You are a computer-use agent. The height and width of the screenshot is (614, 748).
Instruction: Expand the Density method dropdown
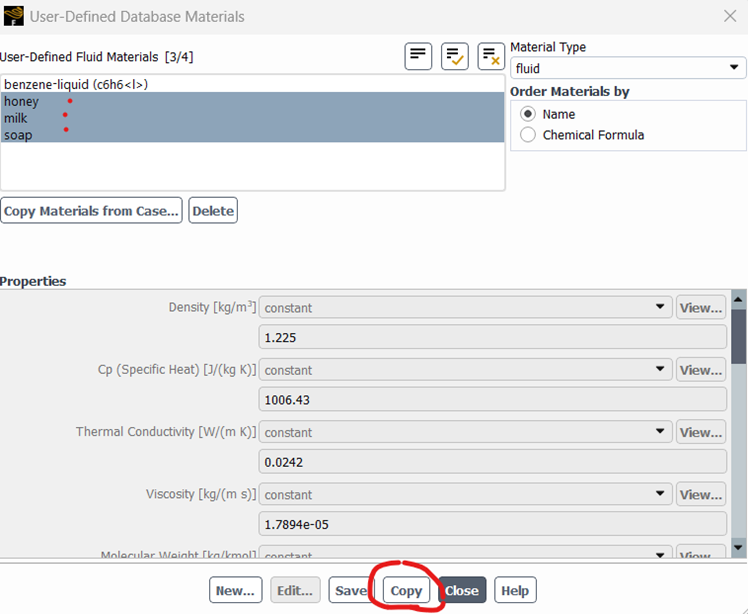pyautogui.click(x=465, y=308)
